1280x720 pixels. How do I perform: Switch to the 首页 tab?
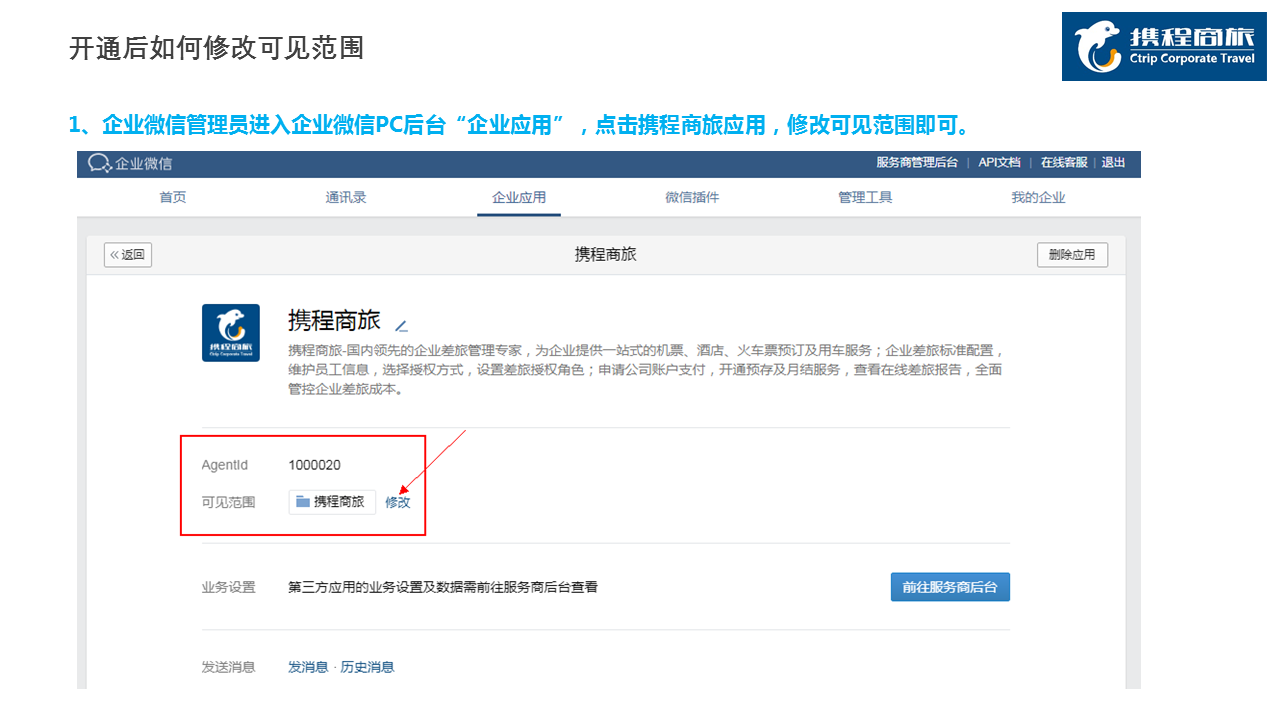[173, 197]
